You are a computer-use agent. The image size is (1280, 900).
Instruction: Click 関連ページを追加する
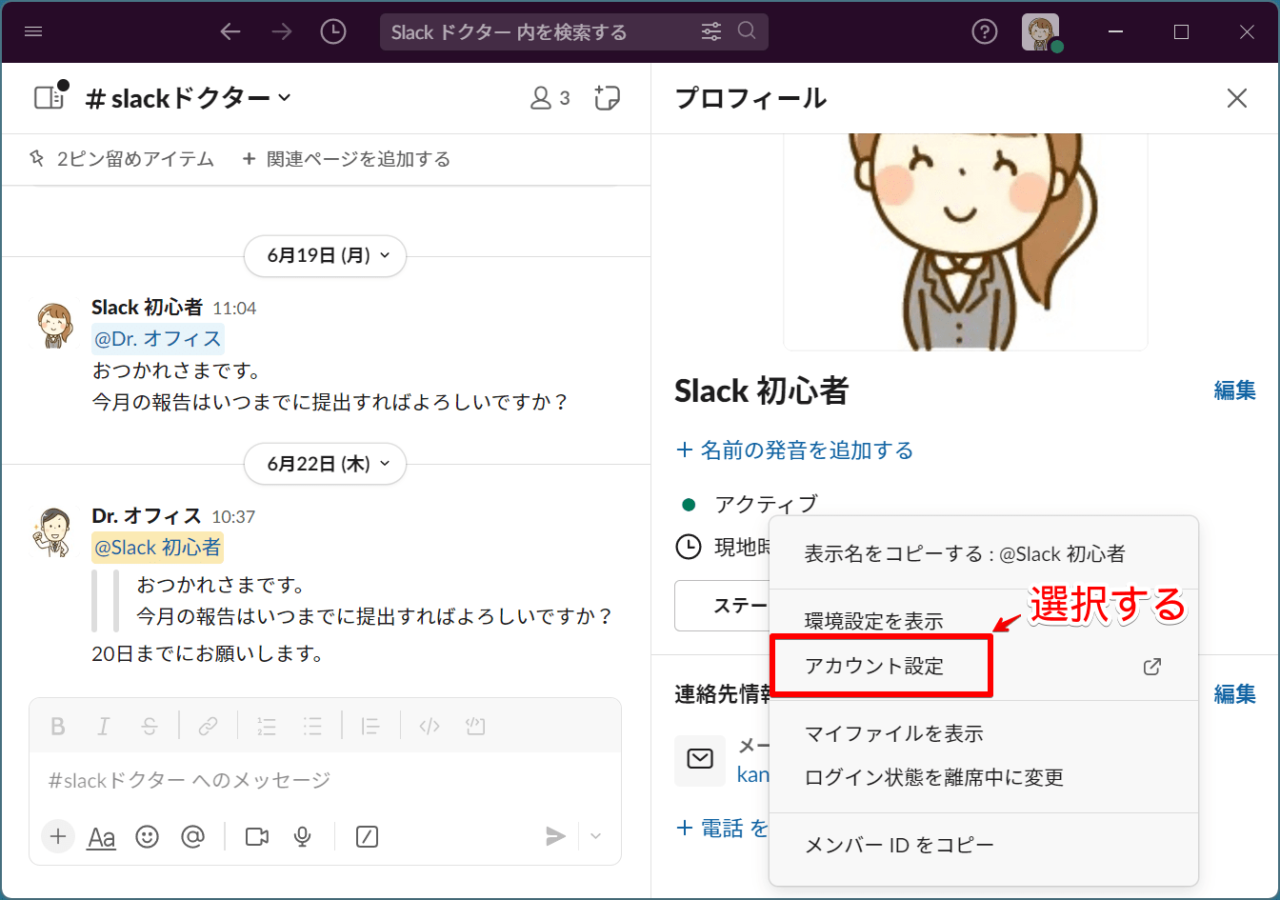click(x=347, y=158)
